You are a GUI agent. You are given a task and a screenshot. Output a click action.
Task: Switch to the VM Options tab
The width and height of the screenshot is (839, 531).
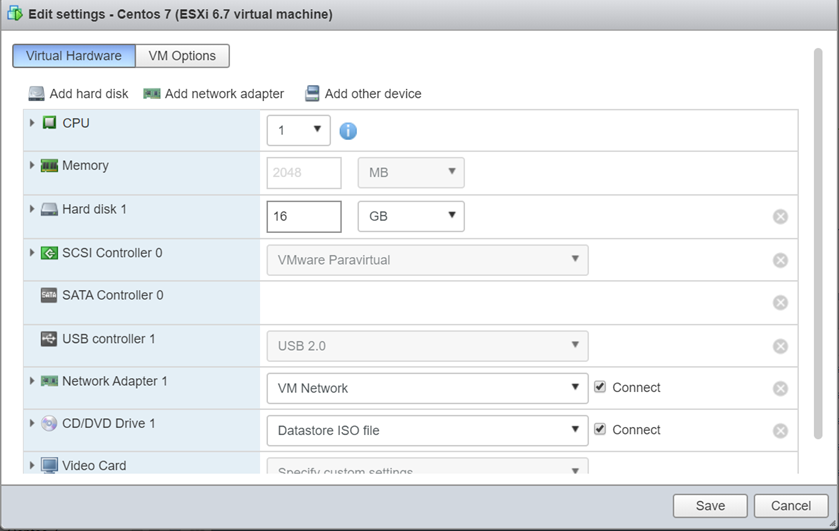click(x=182, y=56)
